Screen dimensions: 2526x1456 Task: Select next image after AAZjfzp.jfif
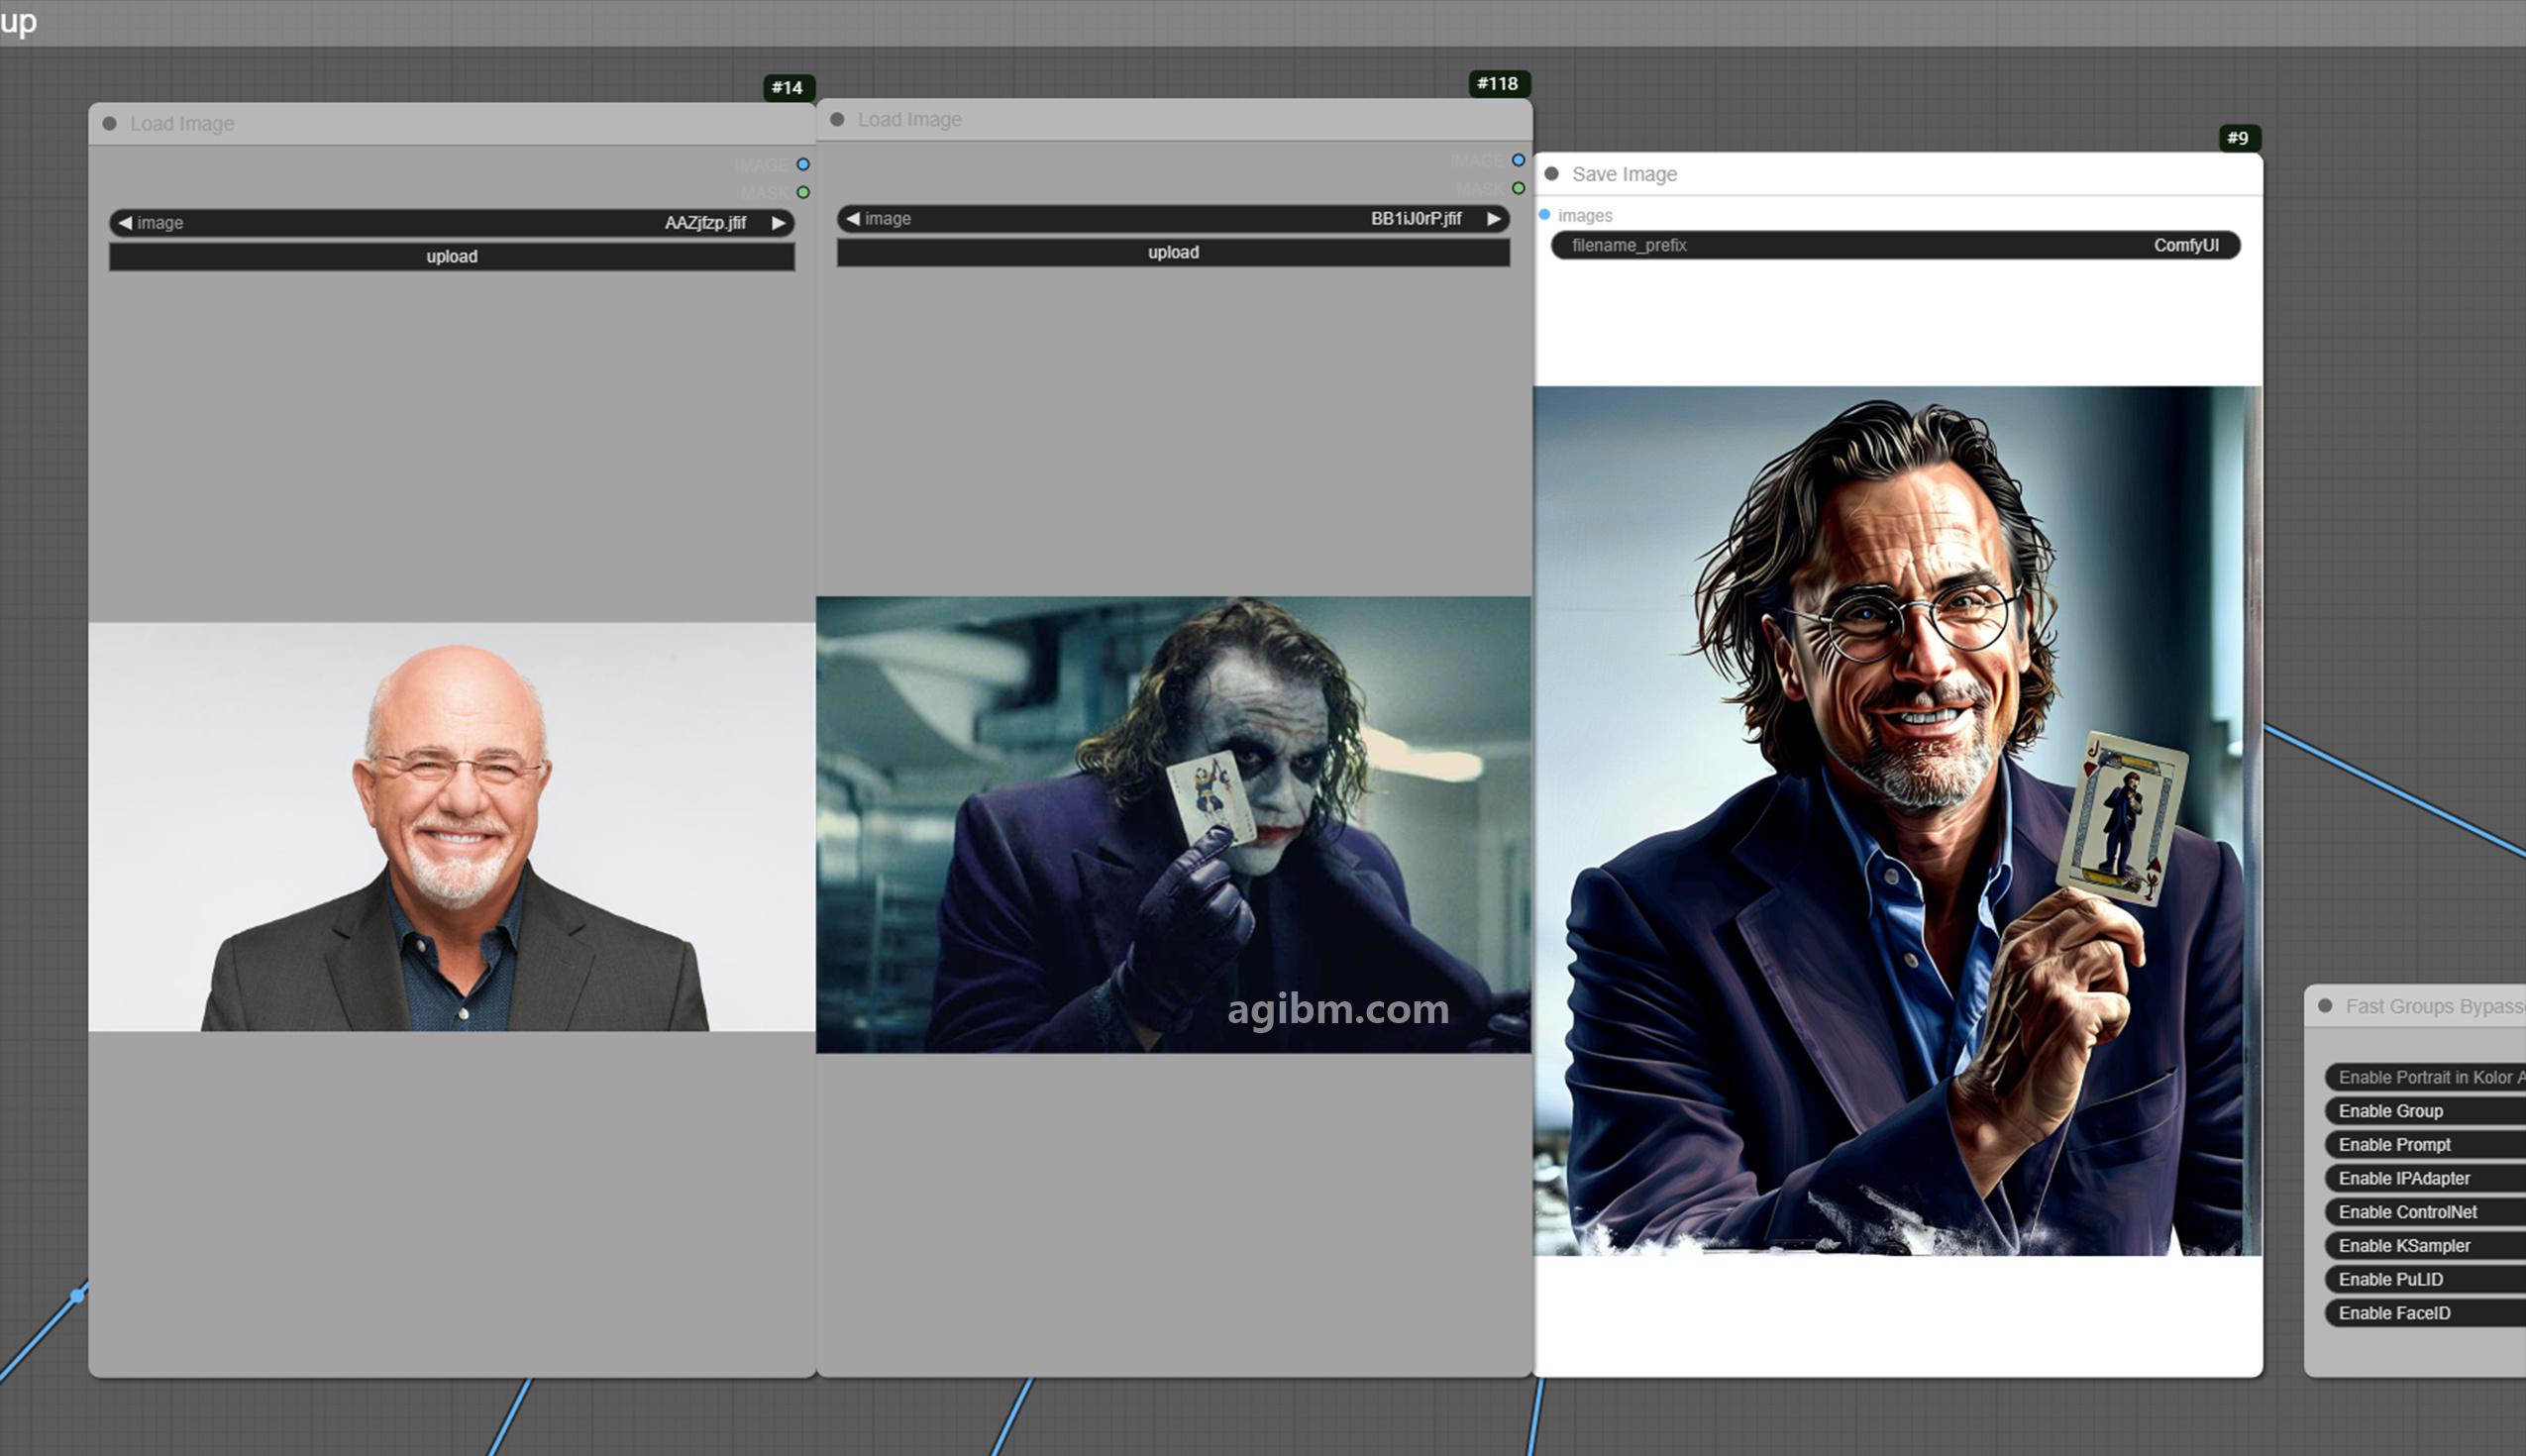pyautogui.click(x=778, y=223)
